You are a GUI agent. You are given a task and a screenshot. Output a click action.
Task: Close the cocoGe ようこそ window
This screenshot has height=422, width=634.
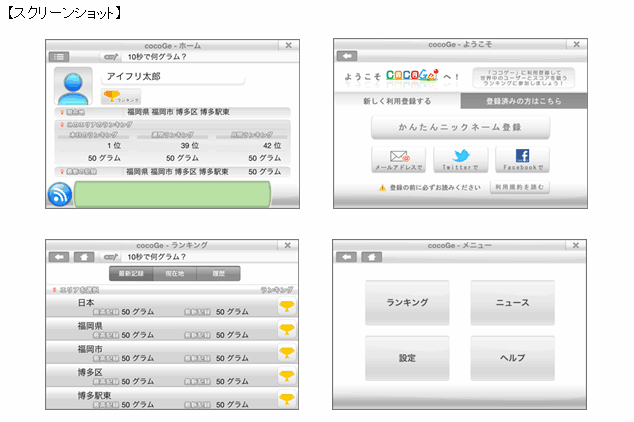(x=577, y=44)
